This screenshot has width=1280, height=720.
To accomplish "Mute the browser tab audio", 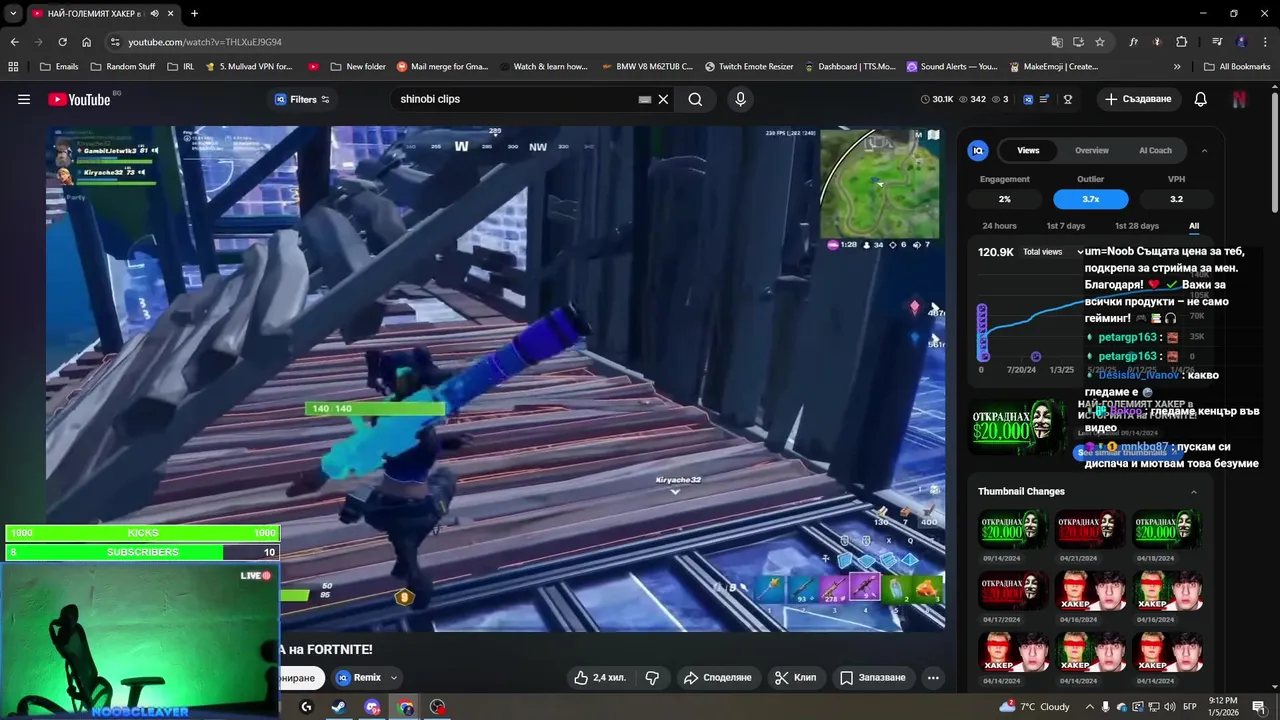I will tap(154, 13).
